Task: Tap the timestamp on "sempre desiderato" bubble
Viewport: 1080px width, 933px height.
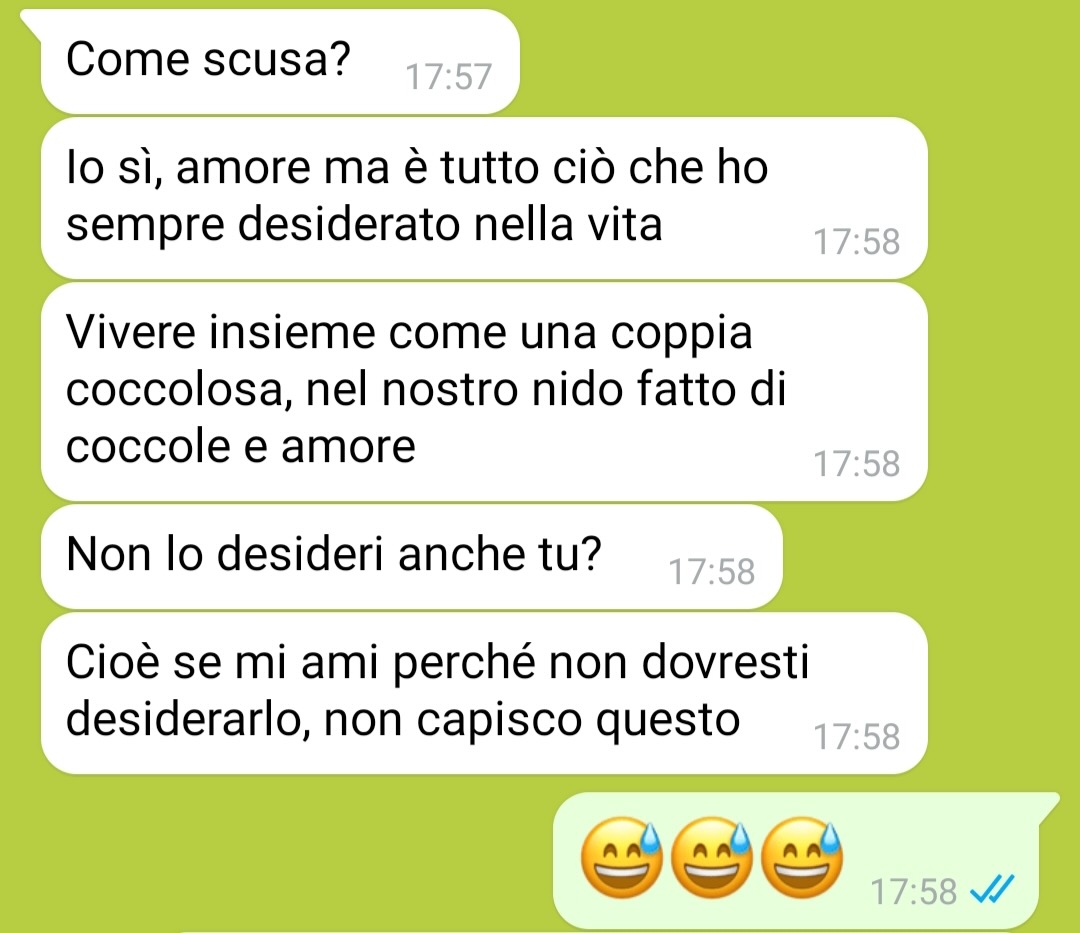Action: (x=857, y=242)
